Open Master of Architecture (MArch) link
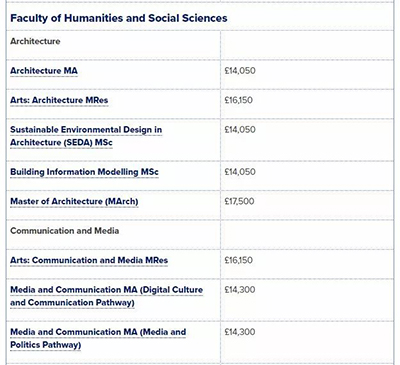The image size is (400, 365). (x=74, y=201)
